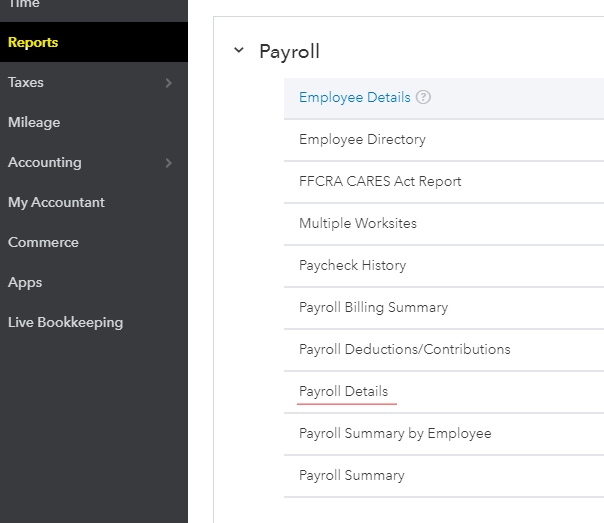
Task: Open the Employee Details report
Action: [x=354, y=98]
